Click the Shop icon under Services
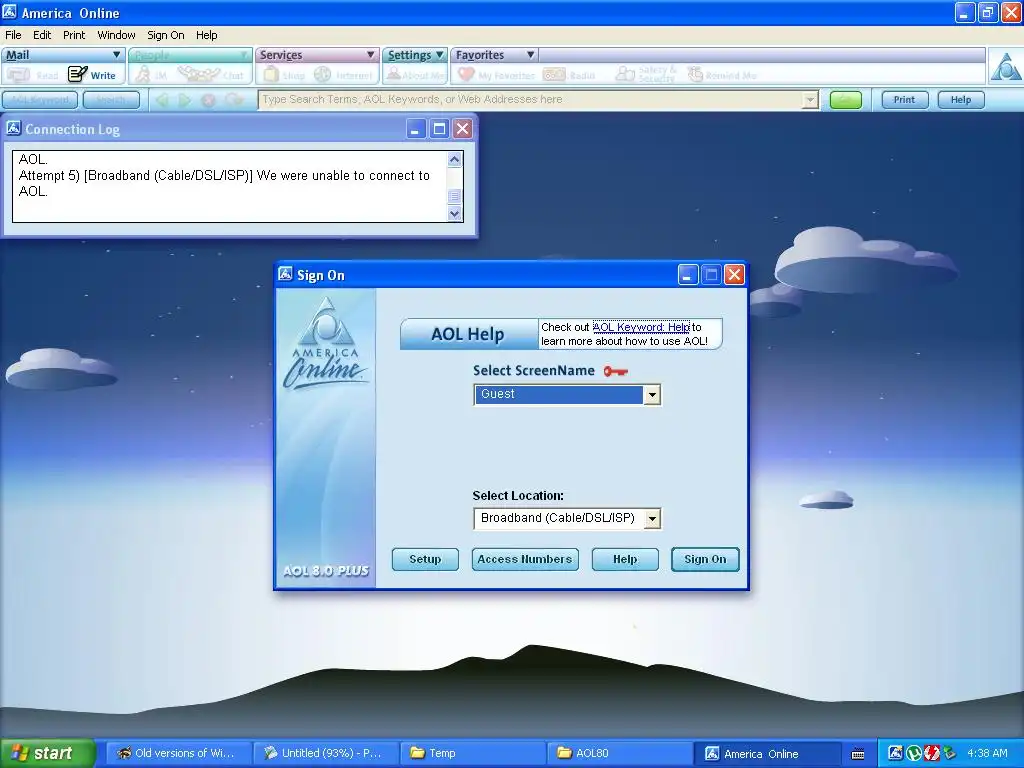Screen dimensions: 1024x768 (x=271, y=74)
